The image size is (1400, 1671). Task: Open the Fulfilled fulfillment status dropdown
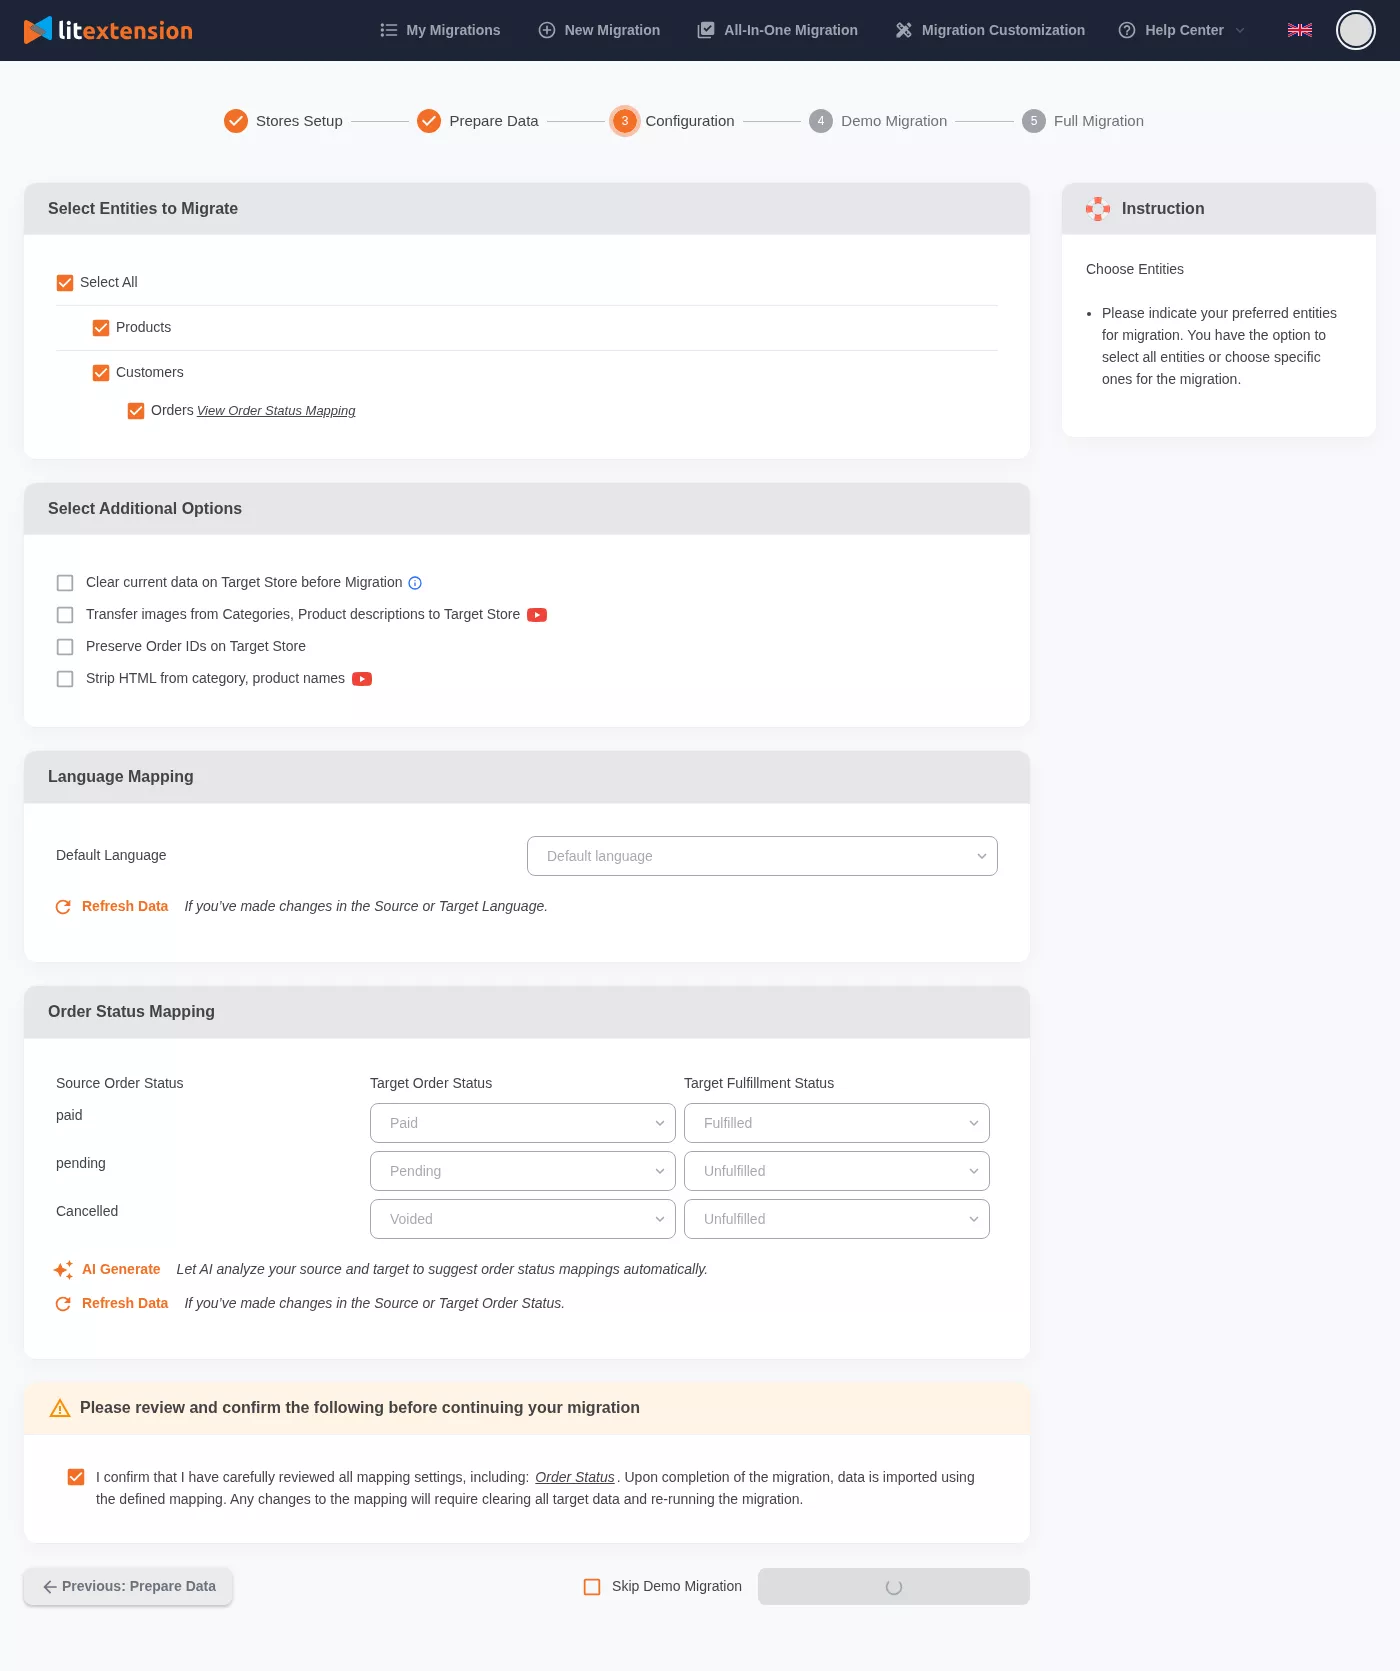click(x=837, y=1123)
